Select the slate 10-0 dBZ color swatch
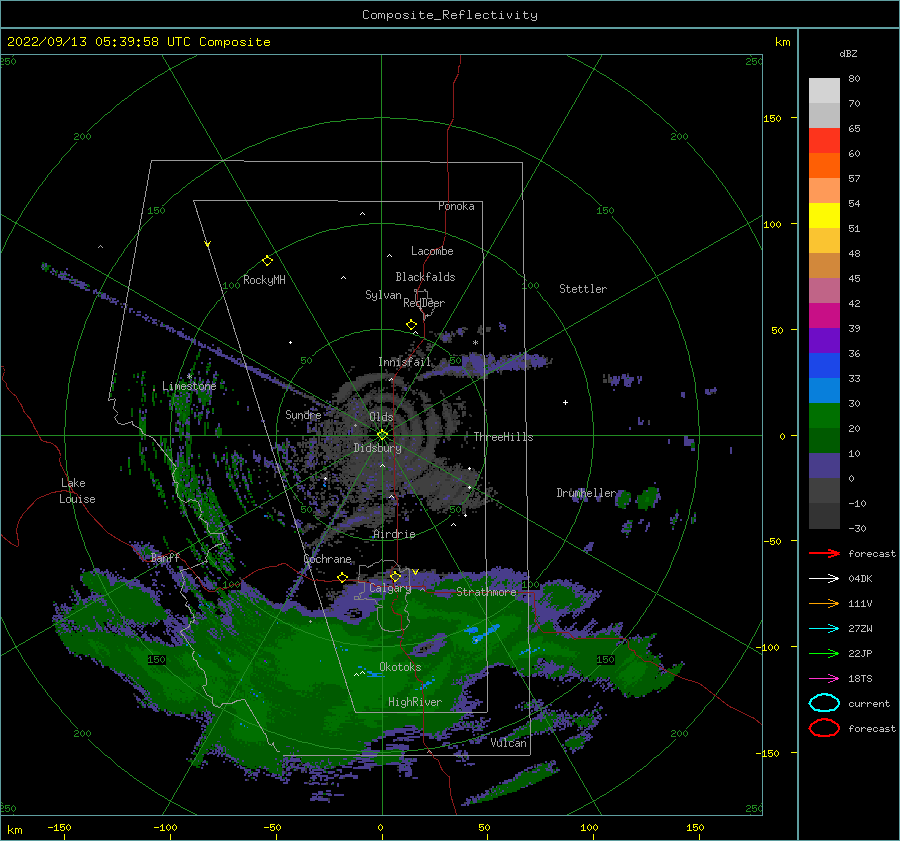 (x=824, y=466)
